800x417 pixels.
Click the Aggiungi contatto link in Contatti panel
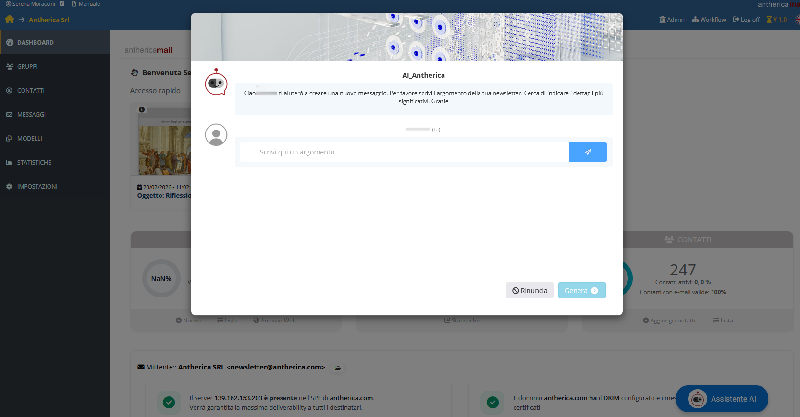tap(669, 321)
